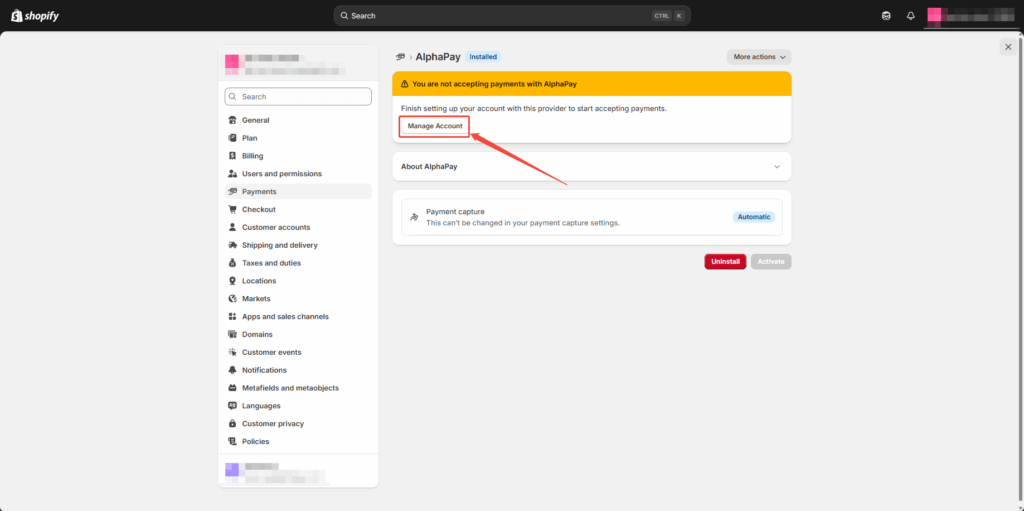
Task: Close the settings panel with X
Action: pyautogui.click(x=1007, y=47)
